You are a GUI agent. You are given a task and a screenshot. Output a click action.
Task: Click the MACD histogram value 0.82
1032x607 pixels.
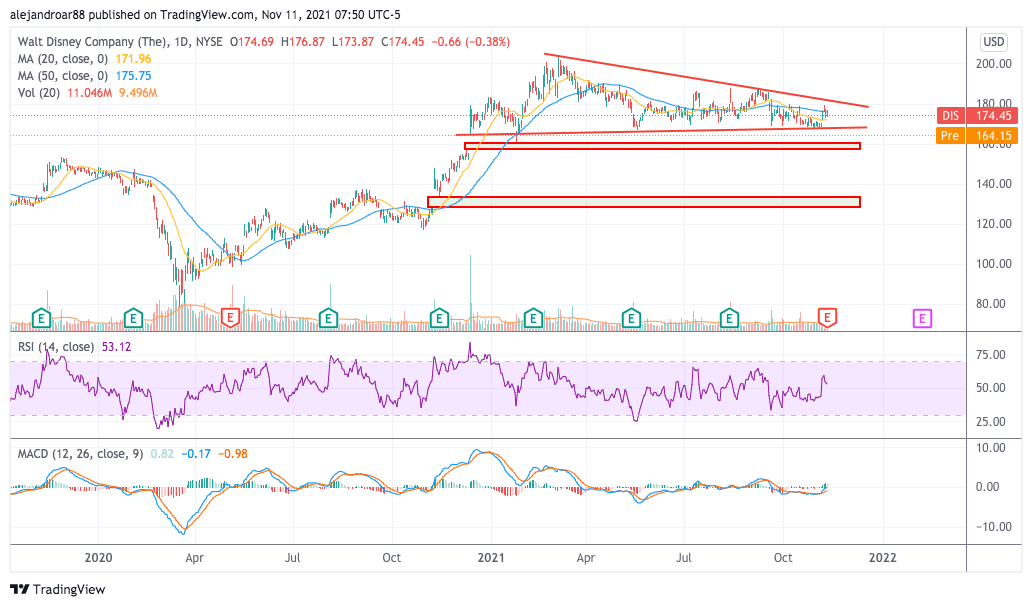pos(162,454)
